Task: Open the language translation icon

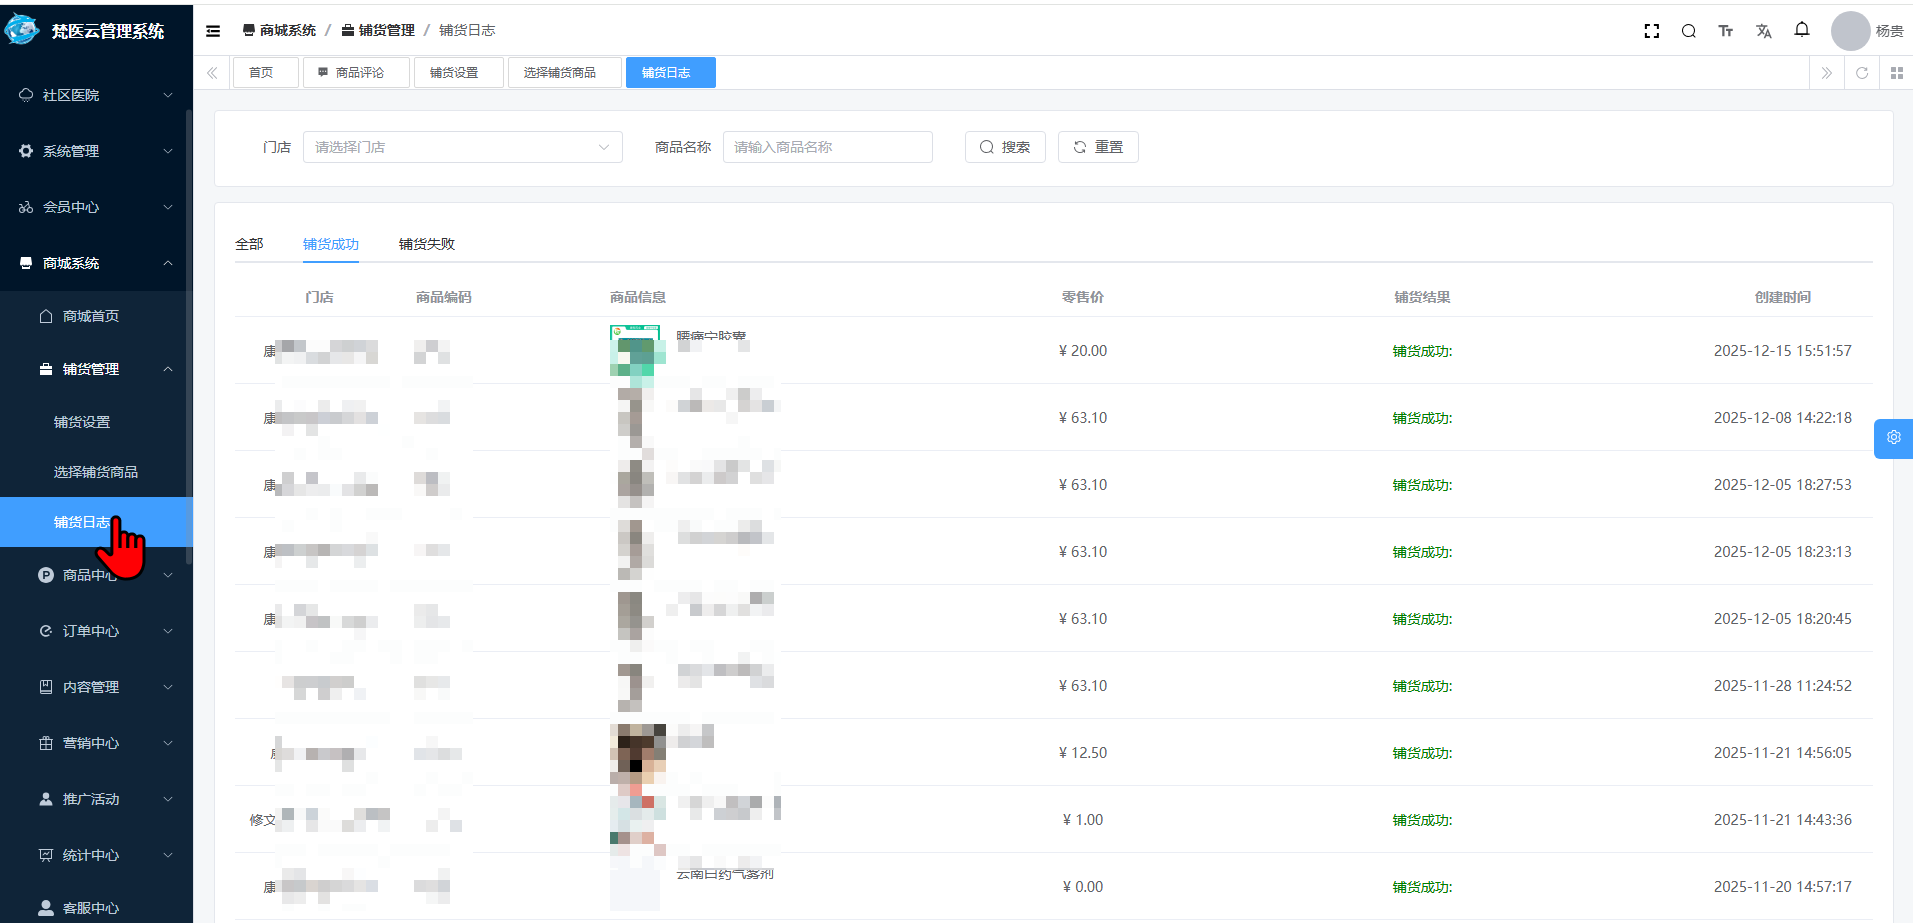Action: pyautogui.click(x=1763, y=31)
